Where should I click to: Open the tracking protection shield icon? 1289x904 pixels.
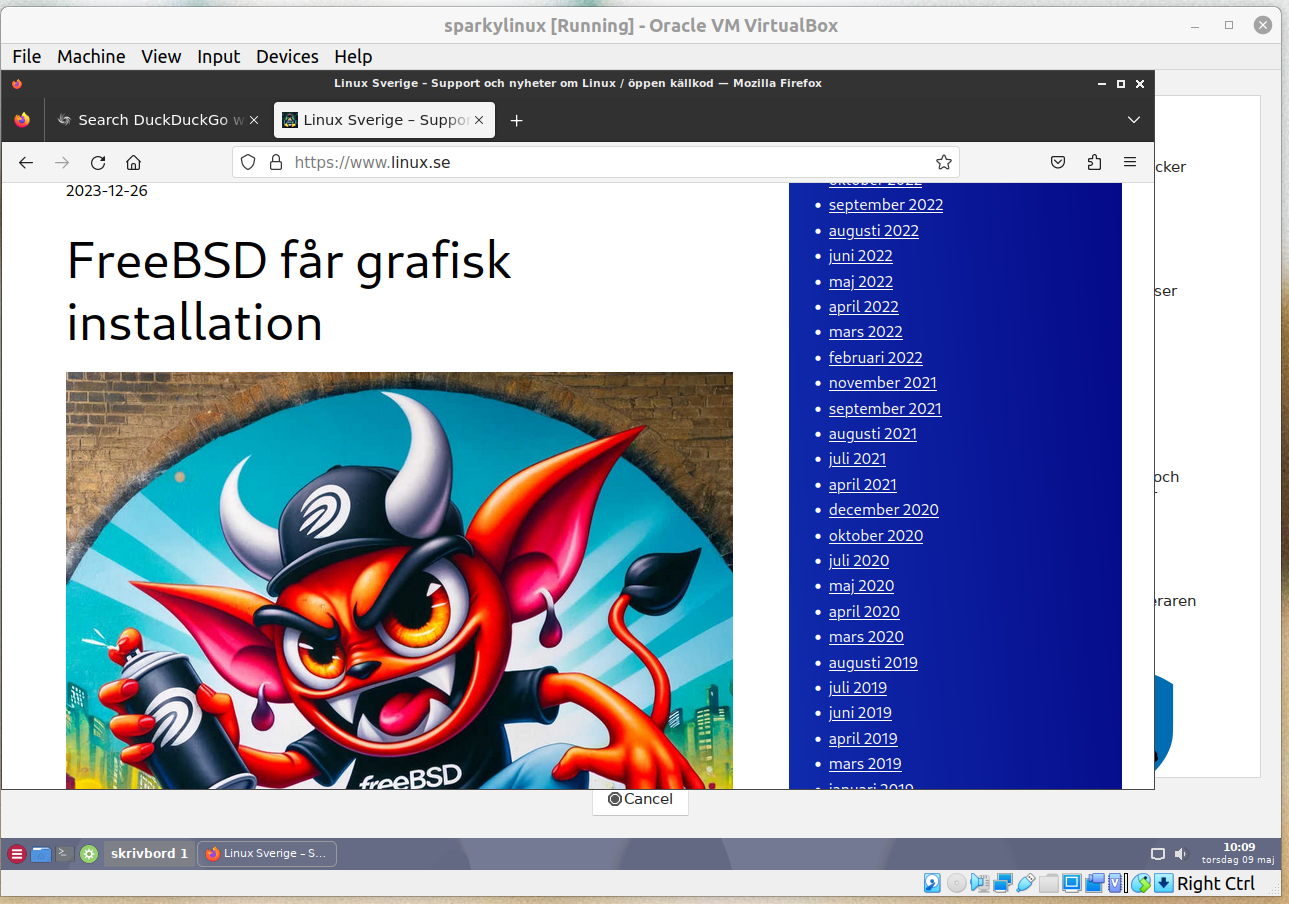tap(248, 162)
